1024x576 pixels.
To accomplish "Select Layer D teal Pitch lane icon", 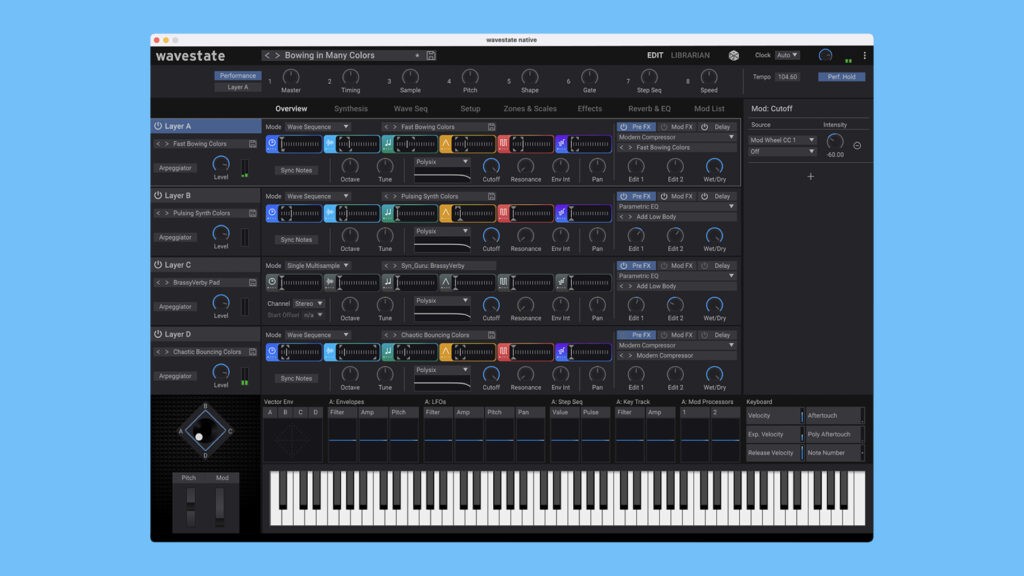I will pyautogui.click(x=388, y=352).
